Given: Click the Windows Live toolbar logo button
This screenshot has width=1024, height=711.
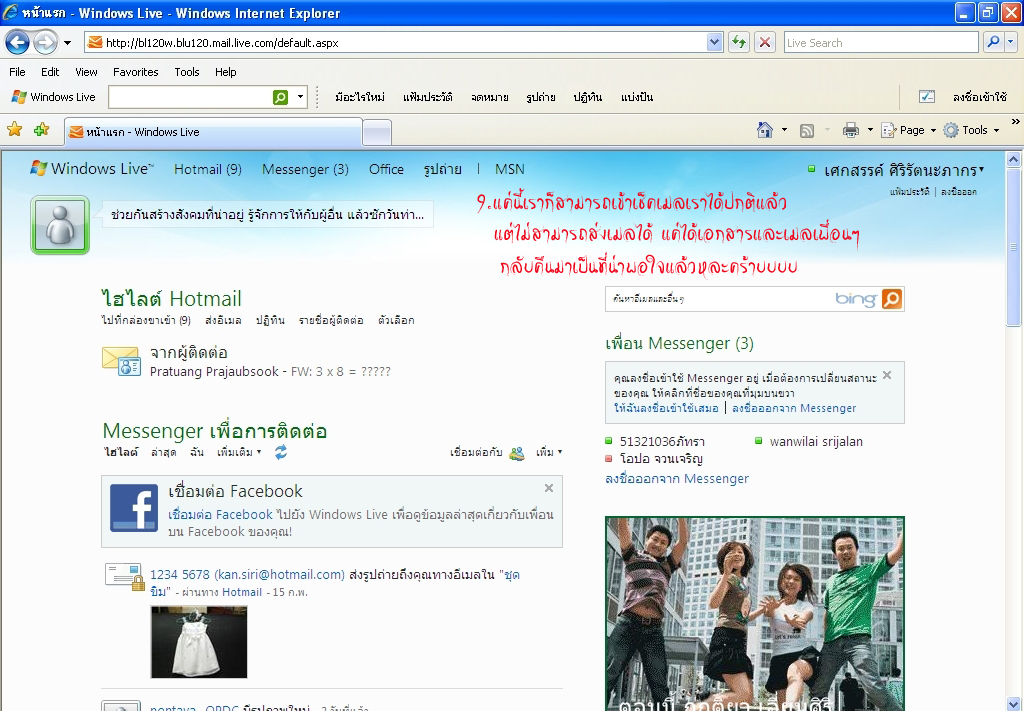Looking at the screenshot, I should click(x=54, y=97).
